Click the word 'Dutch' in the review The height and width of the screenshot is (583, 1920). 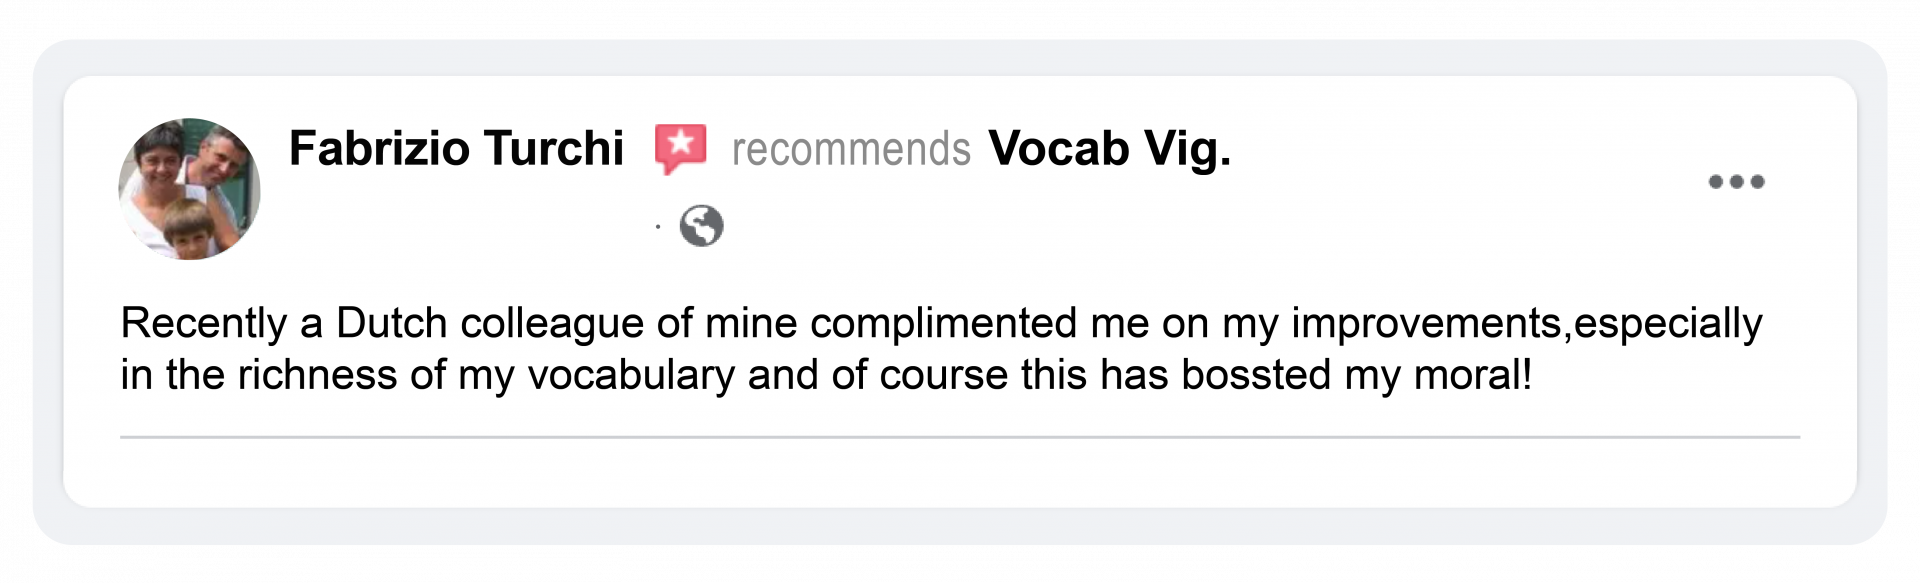pos(391,323)
